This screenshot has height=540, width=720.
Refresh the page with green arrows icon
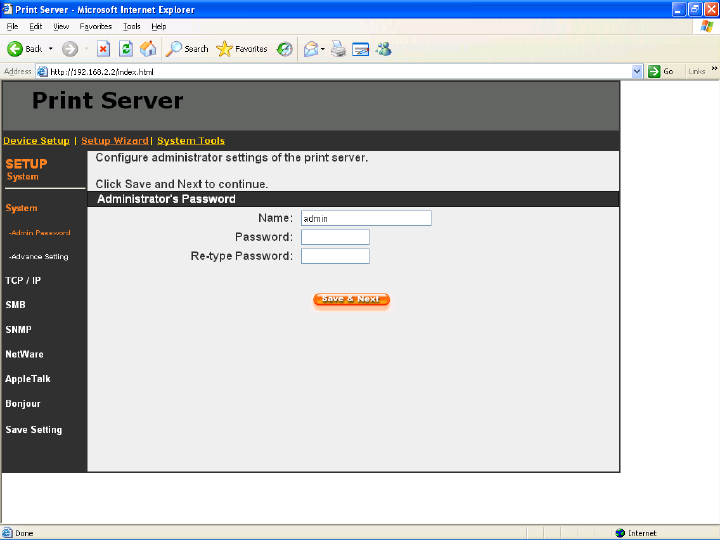coord(126,49)
